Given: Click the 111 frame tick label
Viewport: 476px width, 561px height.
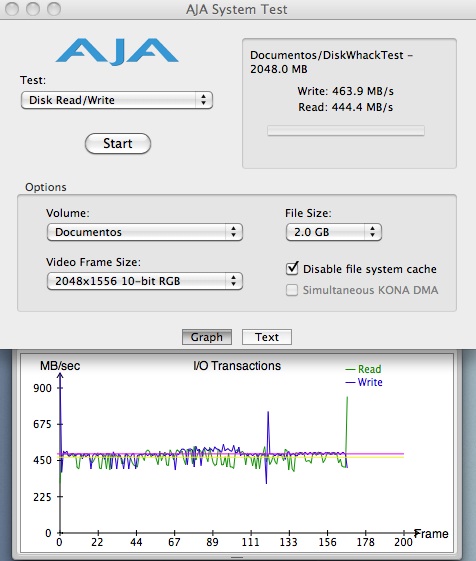Looking at the screenshot, I should (251, 542).
